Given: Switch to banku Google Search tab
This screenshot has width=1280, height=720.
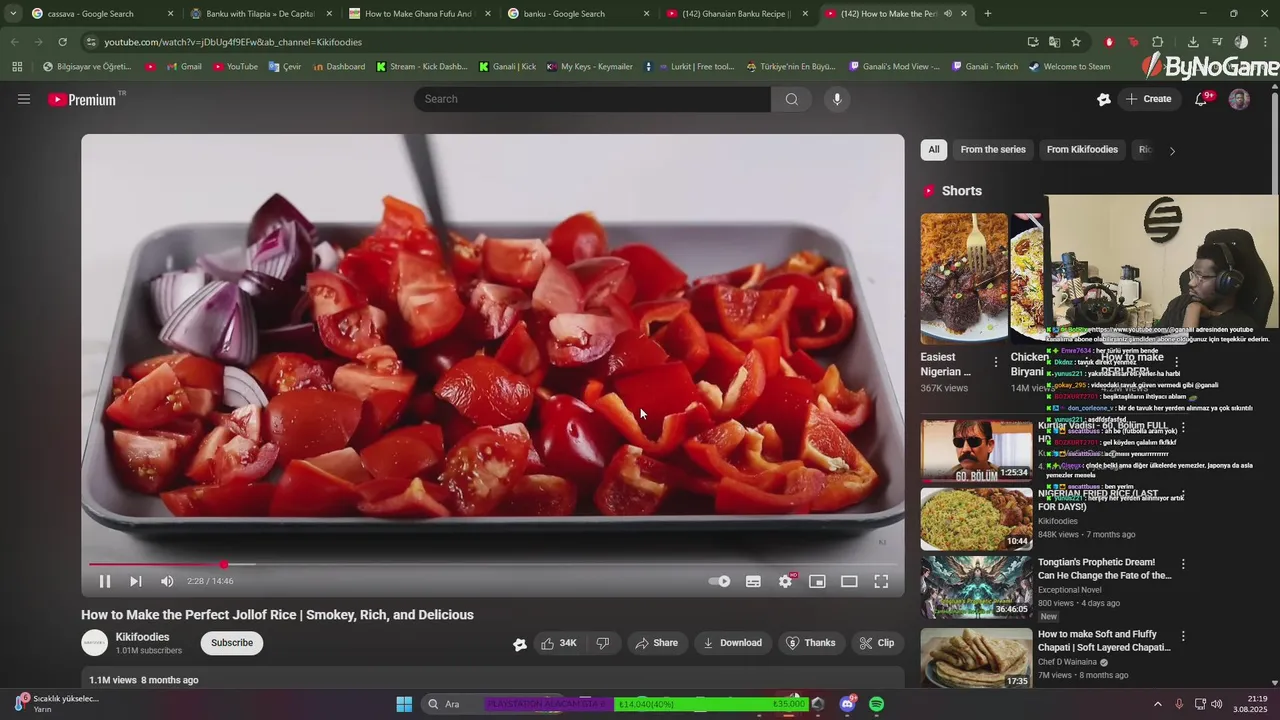Looking at the screenshot, I should click(579, 14).
